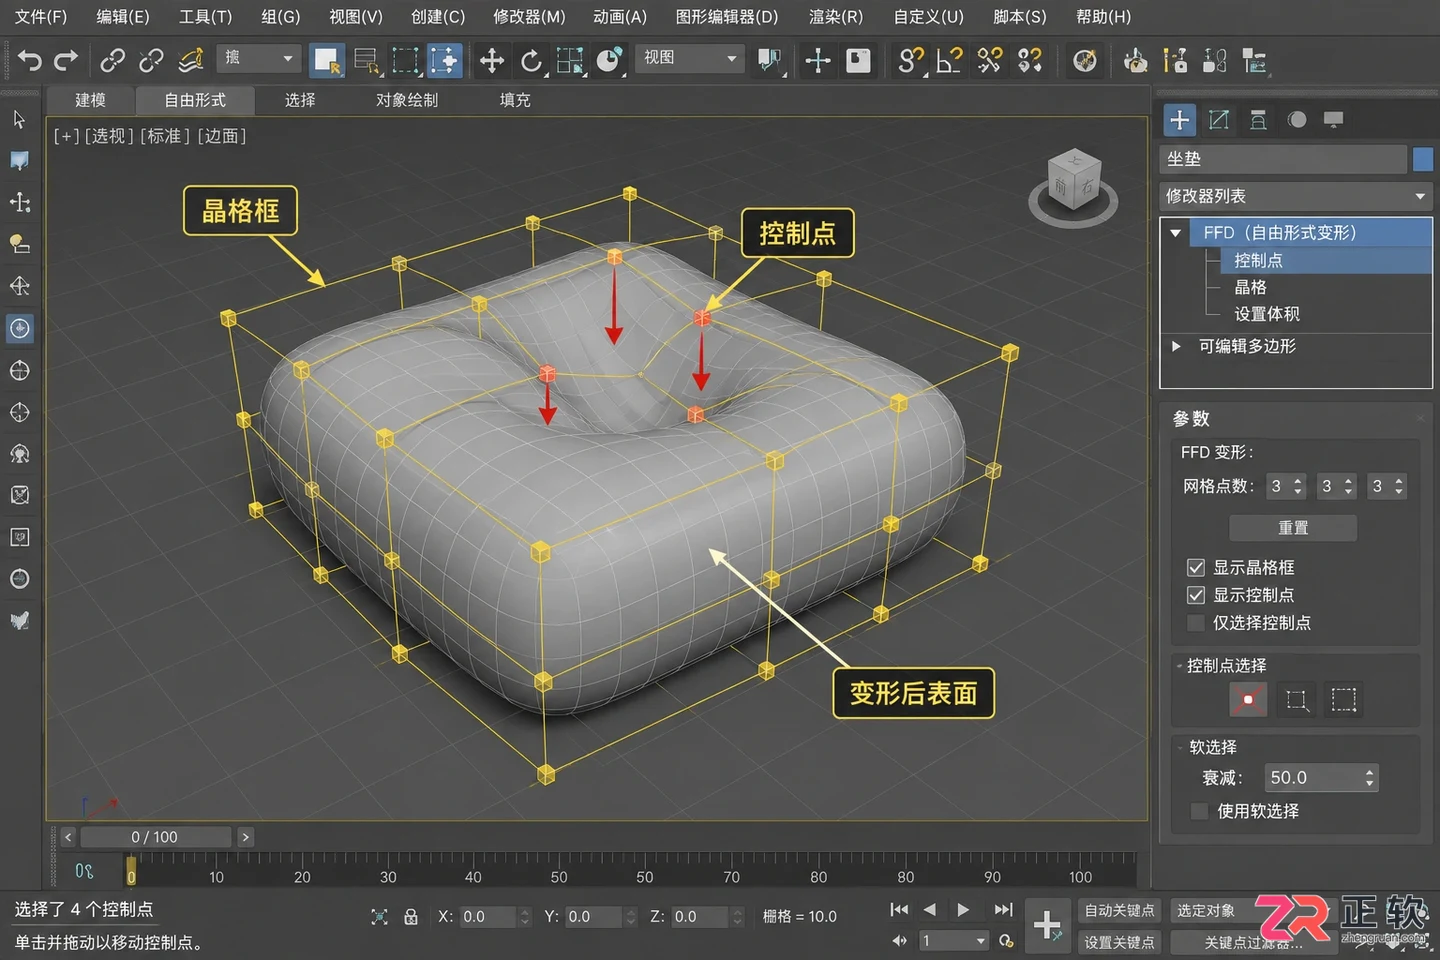Select the Scale tool icon
Image resolution: width=1440 pixels, height=960 pixels.
570,61
